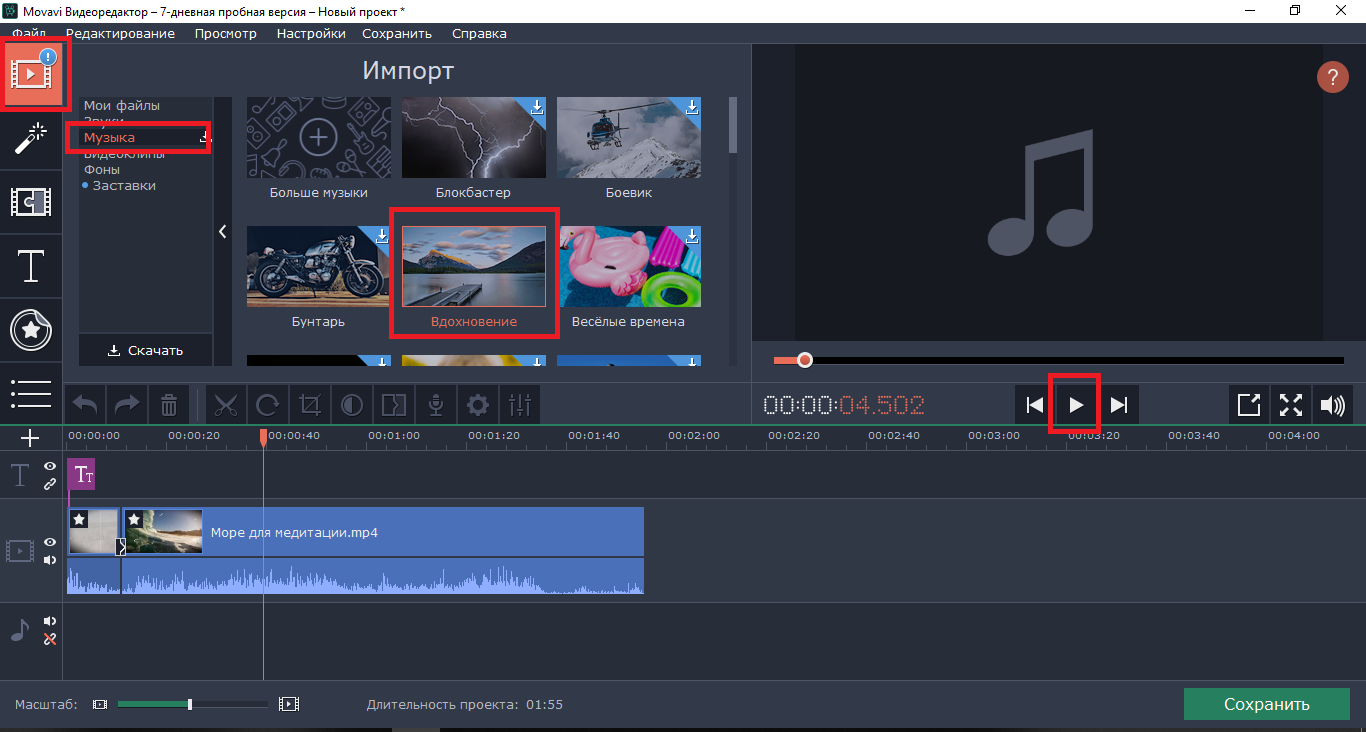Screen dimensions: 1366x732
Task: Expand the More tools list icon
Action: point(31,393)
